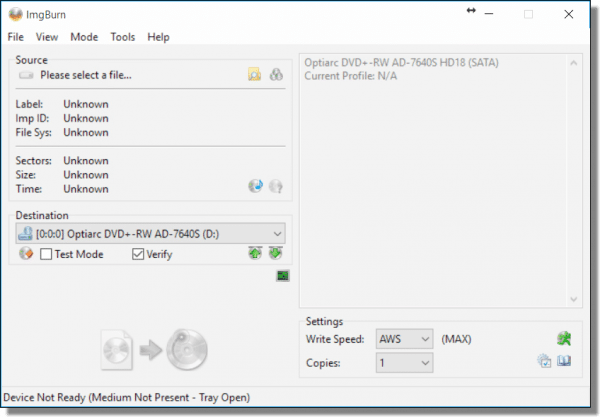Viewport: 600px width, 417px height.
Task: Uncheck the Verify checkbox
Action: tap(138, 254)
